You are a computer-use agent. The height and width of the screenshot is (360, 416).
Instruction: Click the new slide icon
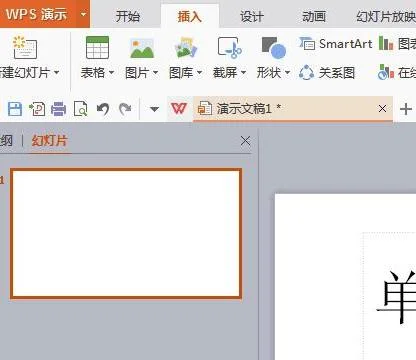(25, 47)
